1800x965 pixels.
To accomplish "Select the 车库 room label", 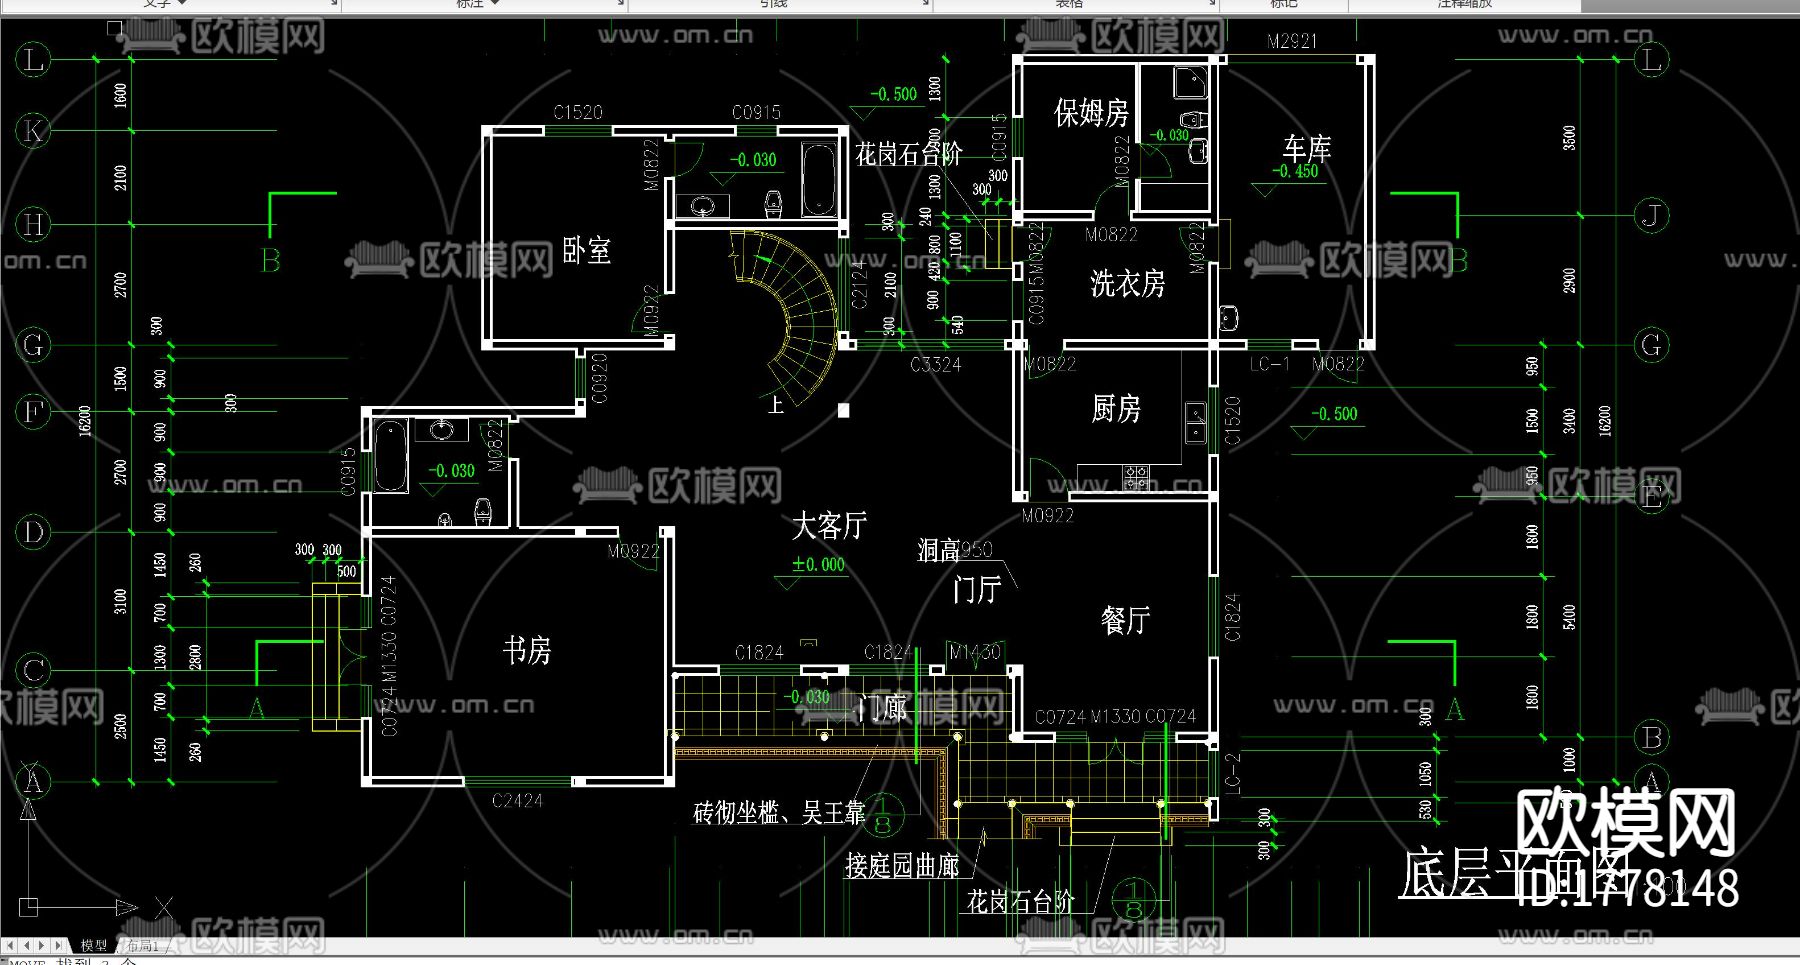I will pos(1307,149).
